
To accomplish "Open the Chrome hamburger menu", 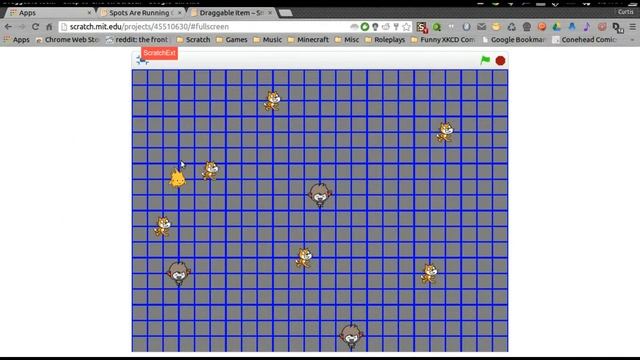I will [x=633, y=27].
